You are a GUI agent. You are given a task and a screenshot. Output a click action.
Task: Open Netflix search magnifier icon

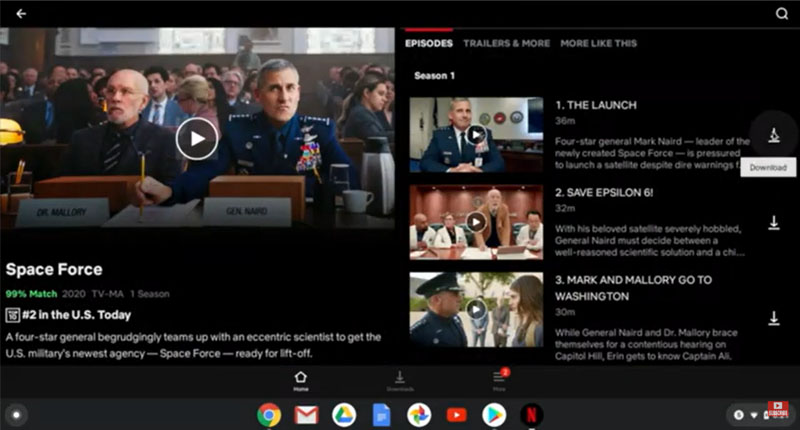(x=782, y=14)
